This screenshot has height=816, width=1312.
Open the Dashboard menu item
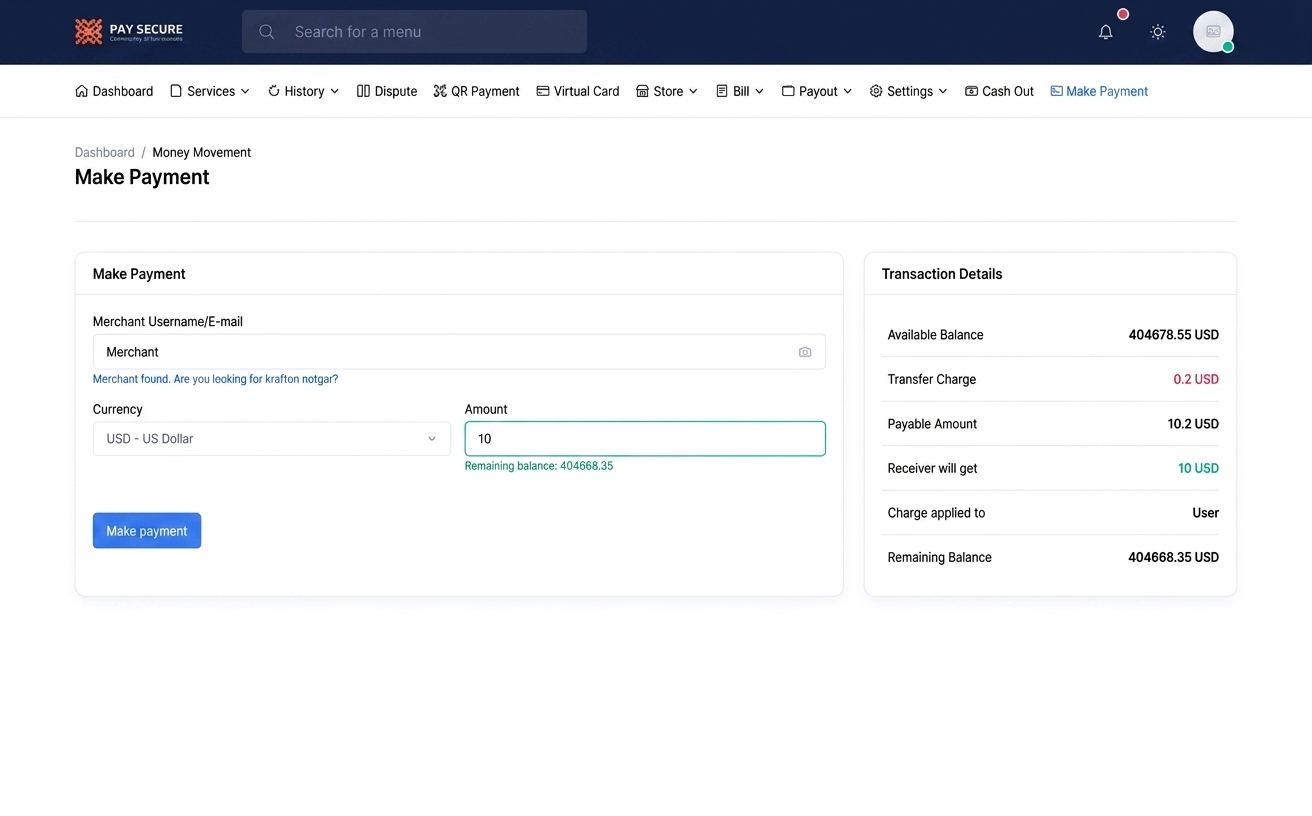(114, 91)
